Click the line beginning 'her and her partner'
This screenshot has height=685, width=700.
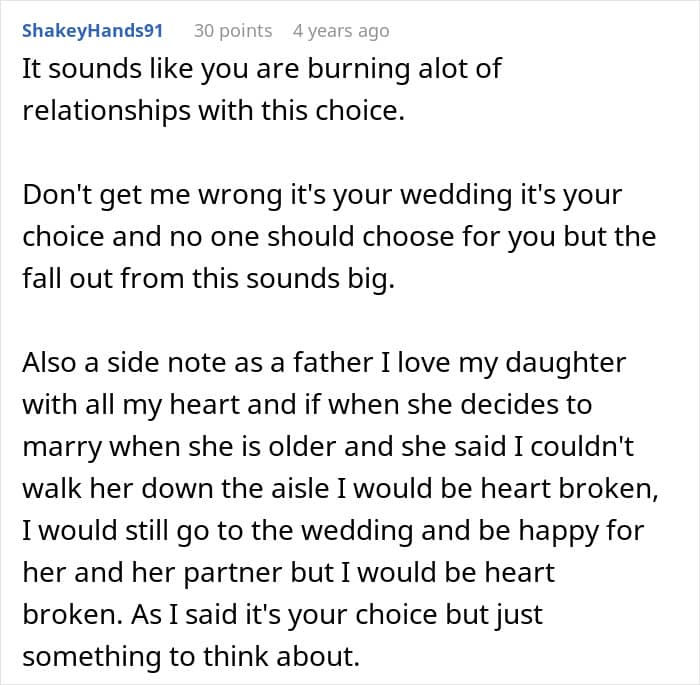(x=288, y=573)
